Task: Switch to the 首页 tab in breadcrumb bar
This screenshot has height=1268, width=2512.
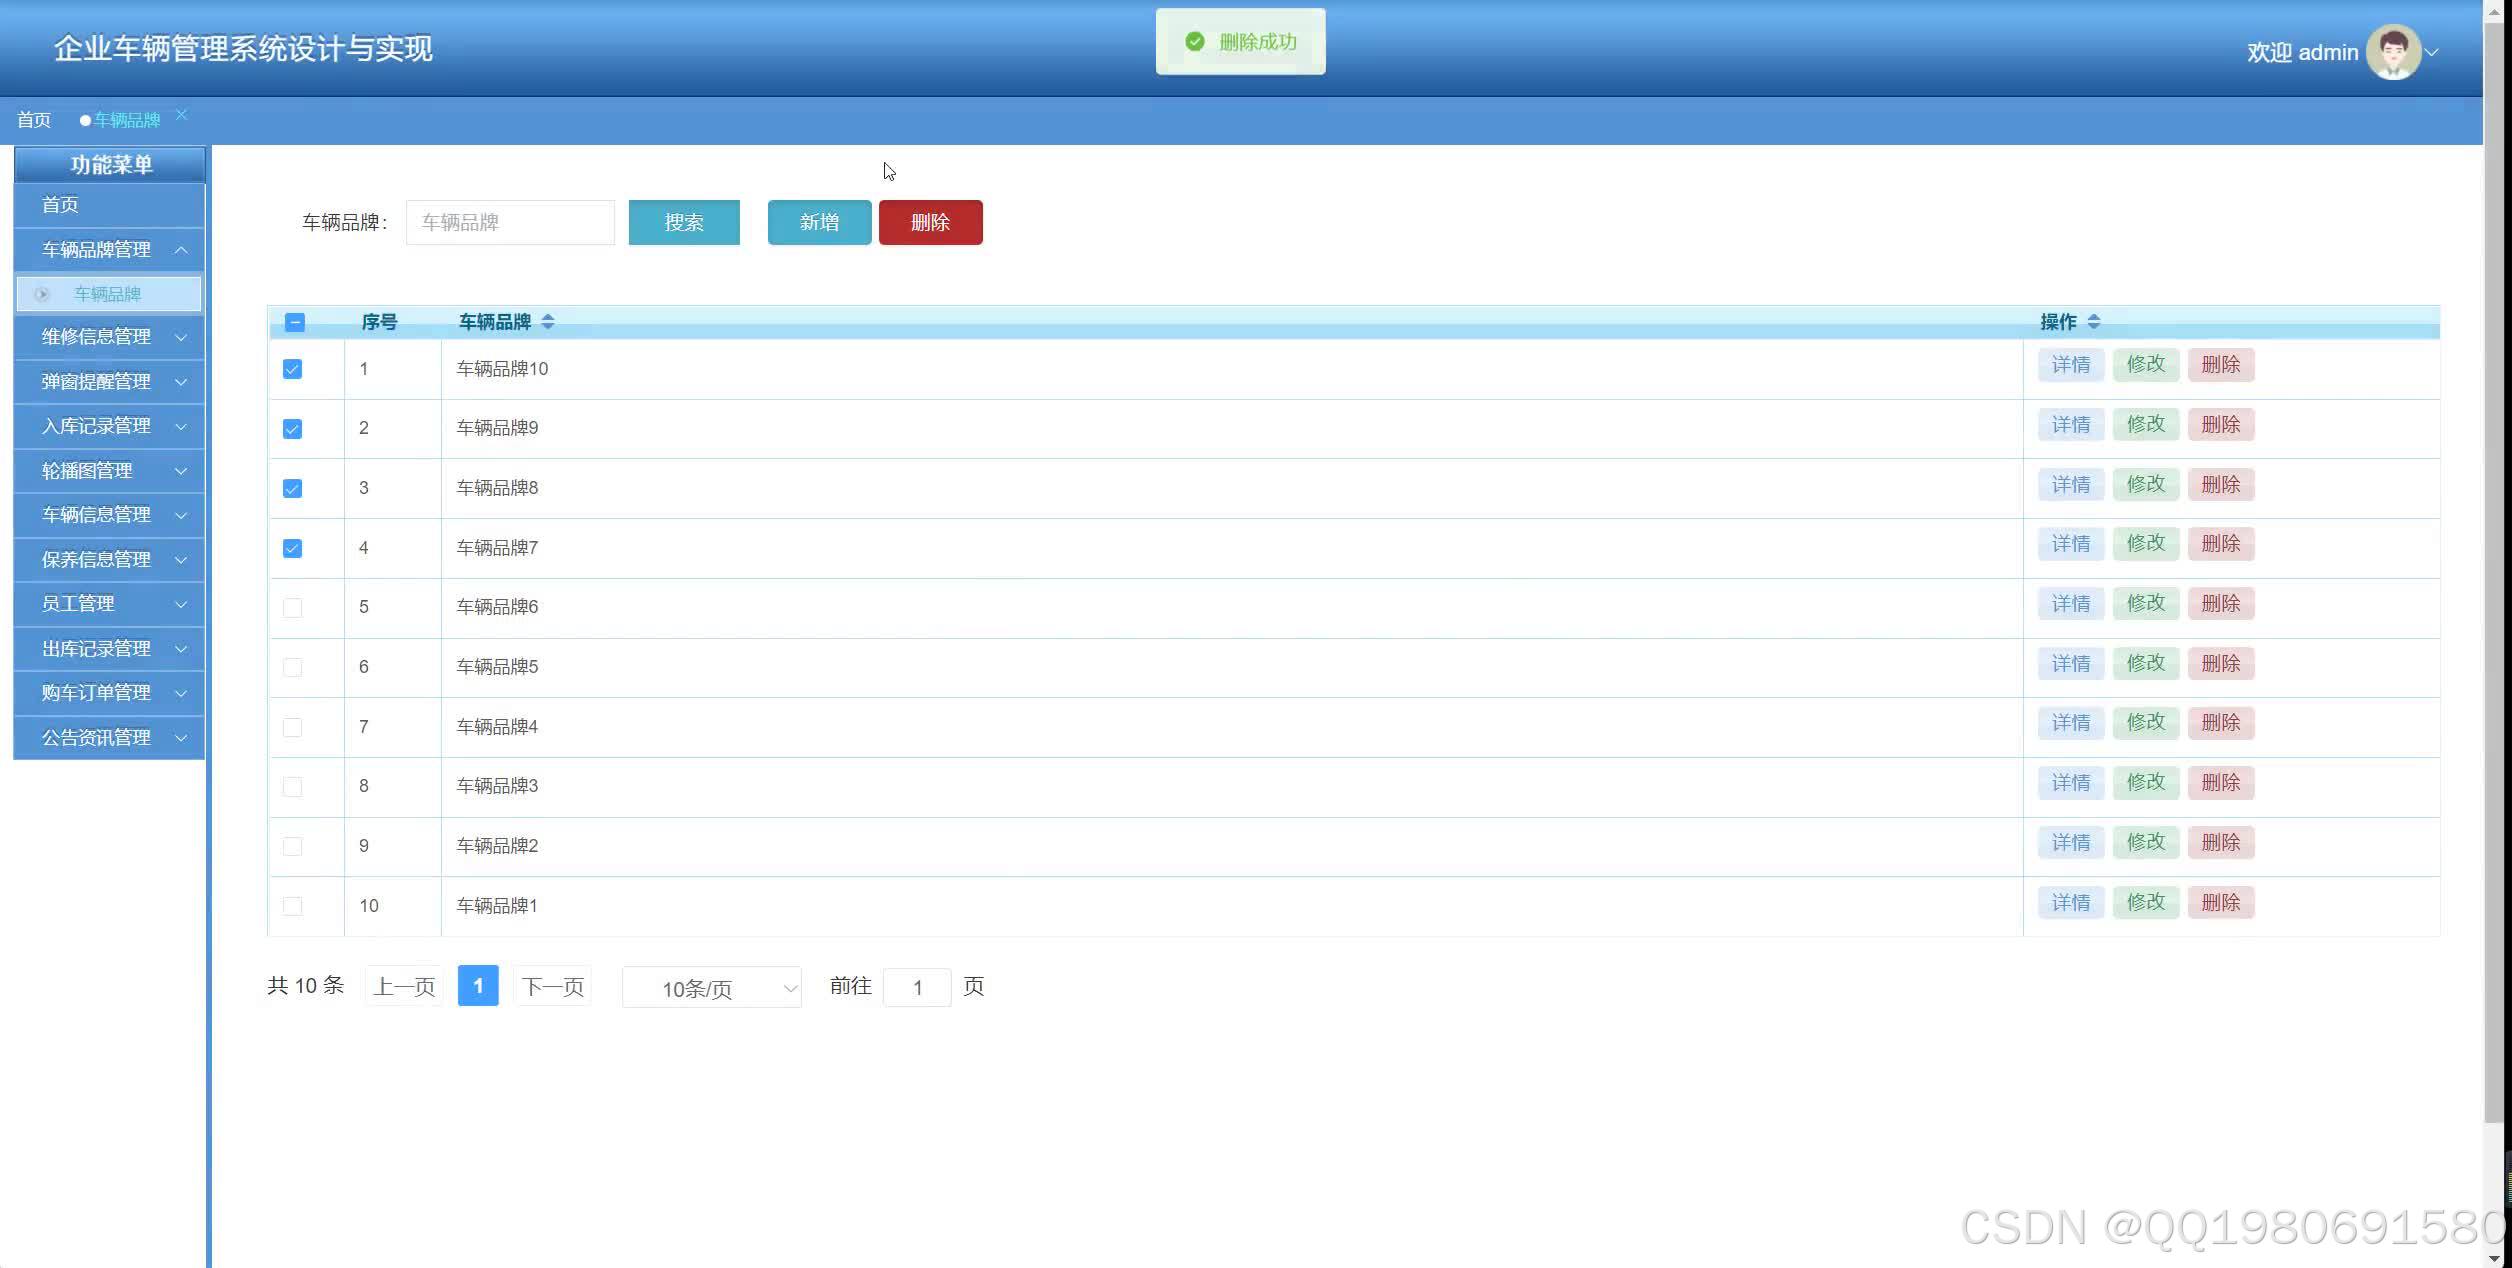Action: click(x=34, y=120)
